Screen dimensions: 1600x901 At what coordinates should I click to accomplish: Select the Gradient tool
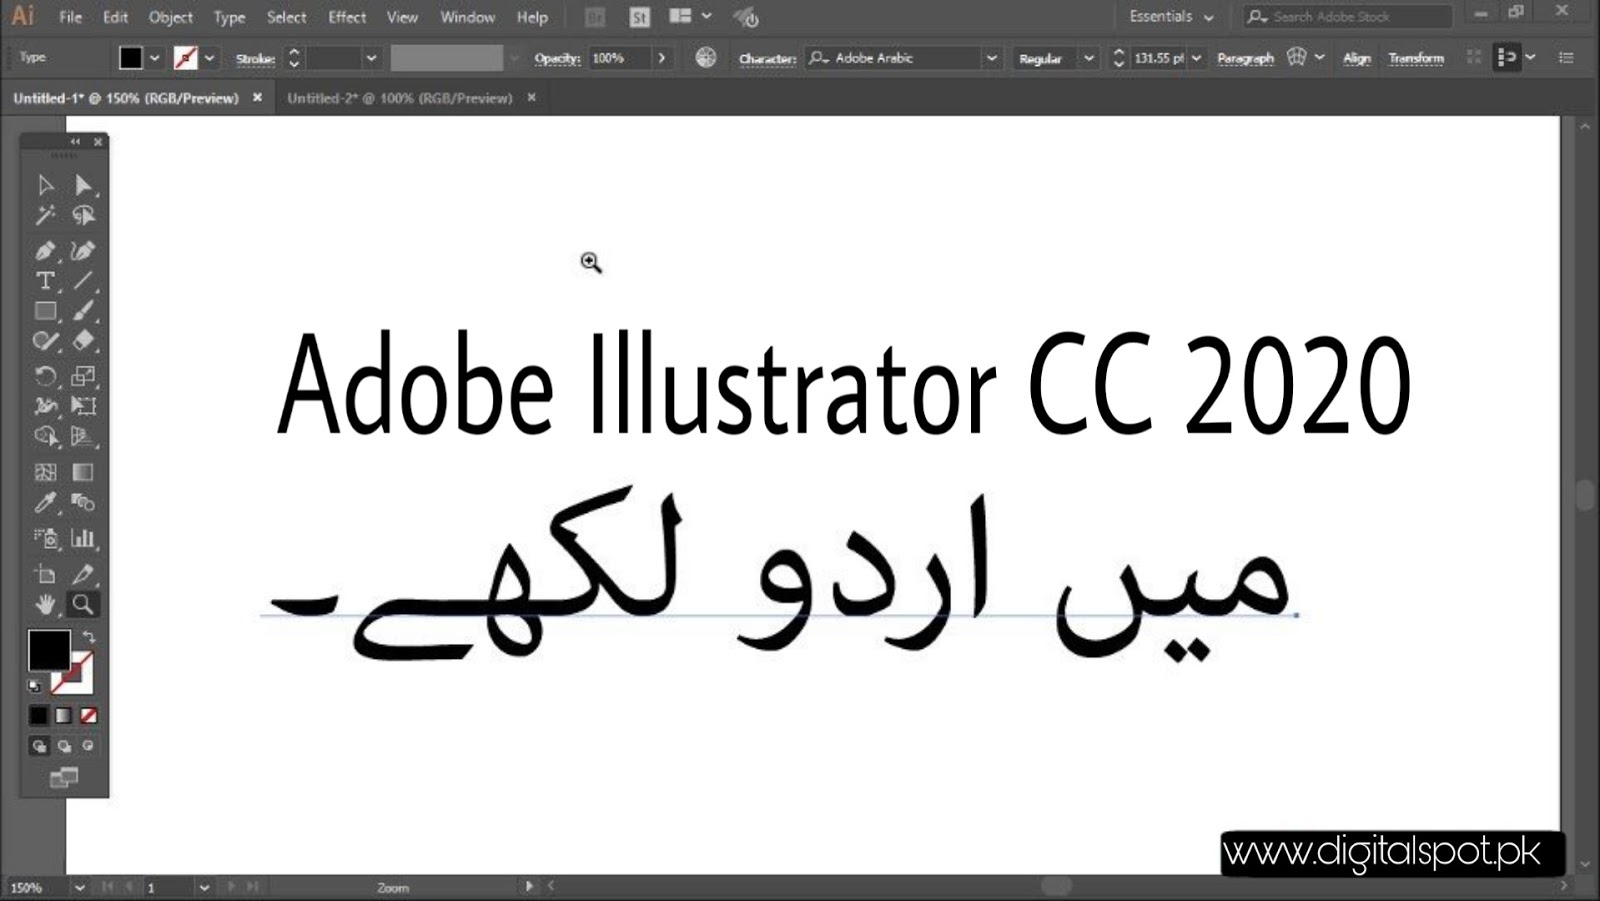pos(84,472)
